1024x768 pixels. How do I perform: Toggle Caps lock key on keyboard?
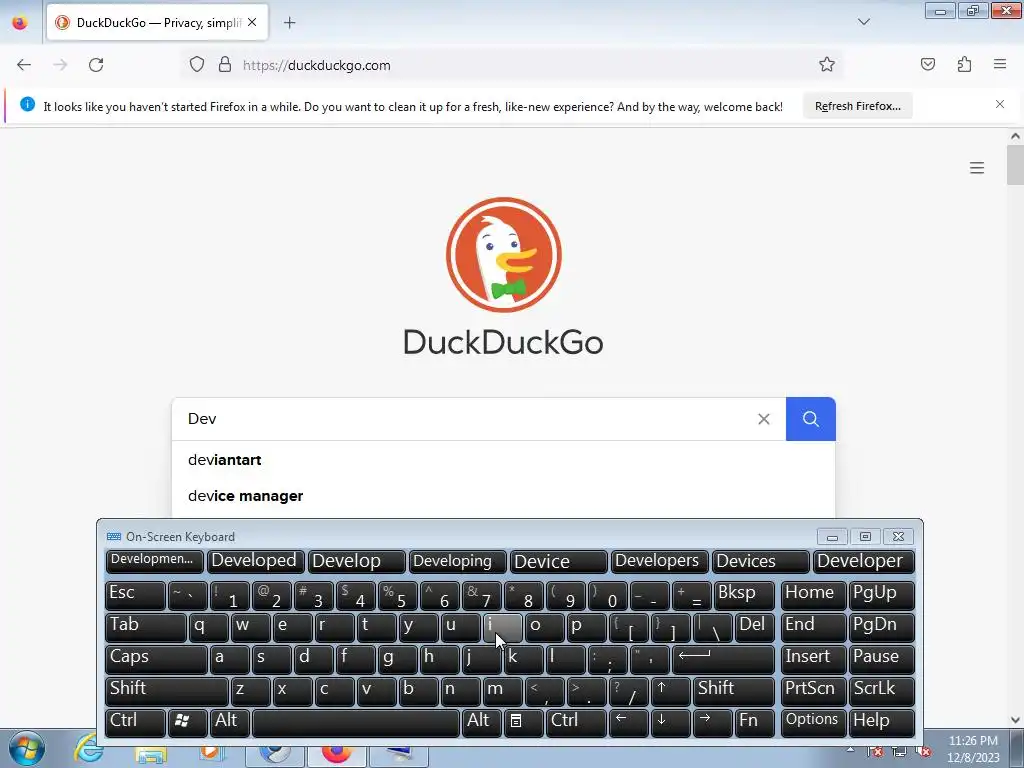155,658
